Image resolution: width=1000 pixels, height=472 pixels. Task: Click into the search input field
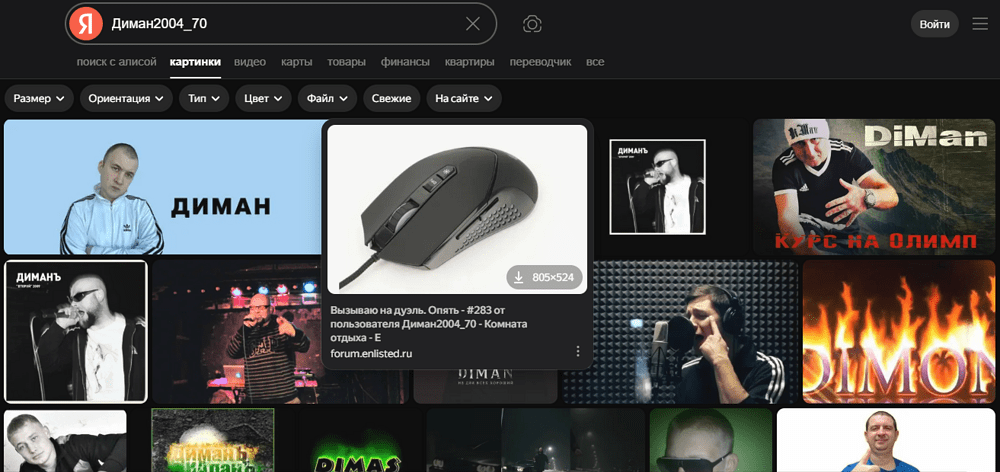284,24
